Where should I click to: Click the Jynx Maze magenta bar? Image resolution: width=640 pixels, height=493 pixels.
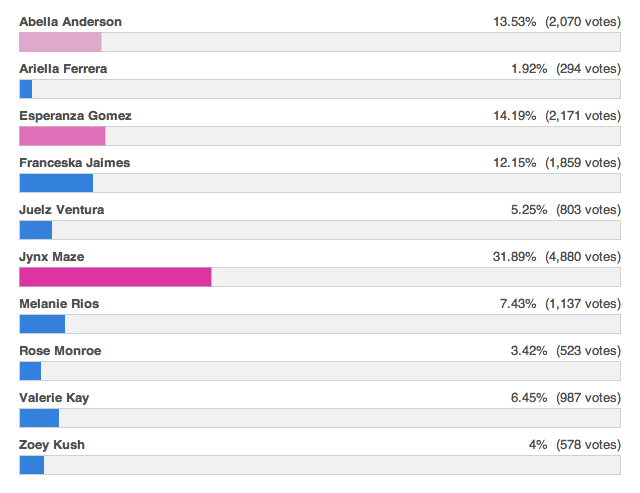pos(115,277)
